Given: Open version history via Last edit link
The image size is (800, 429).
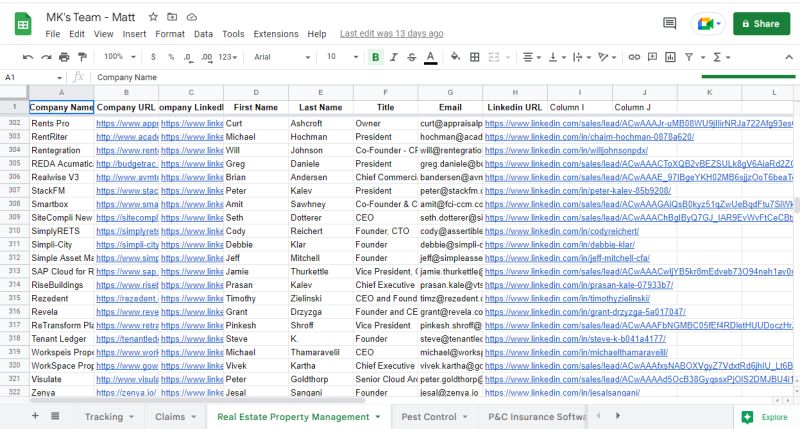Looking at the screenshot, I should point(392,34).
